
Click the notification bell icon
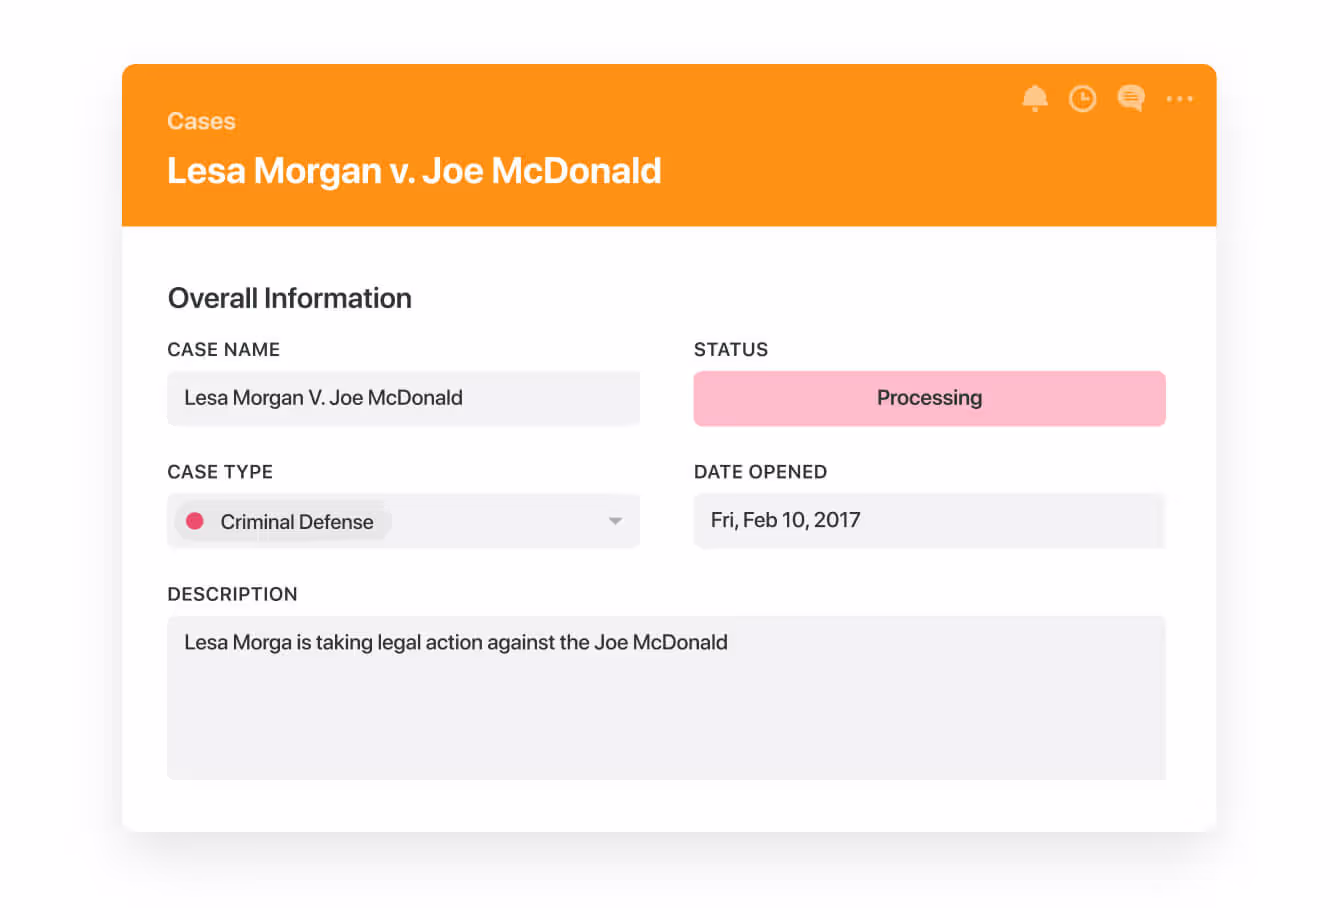[1034, 98]
